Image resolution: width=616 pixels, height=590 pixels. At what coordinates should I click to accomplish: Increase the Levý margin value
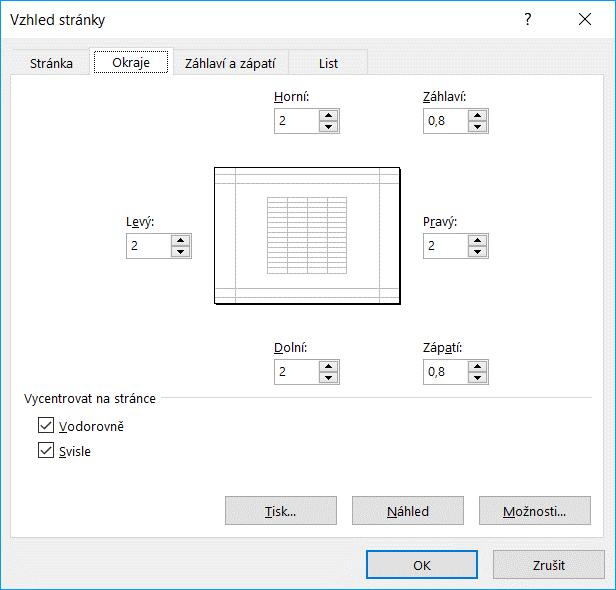coord(180,240)
